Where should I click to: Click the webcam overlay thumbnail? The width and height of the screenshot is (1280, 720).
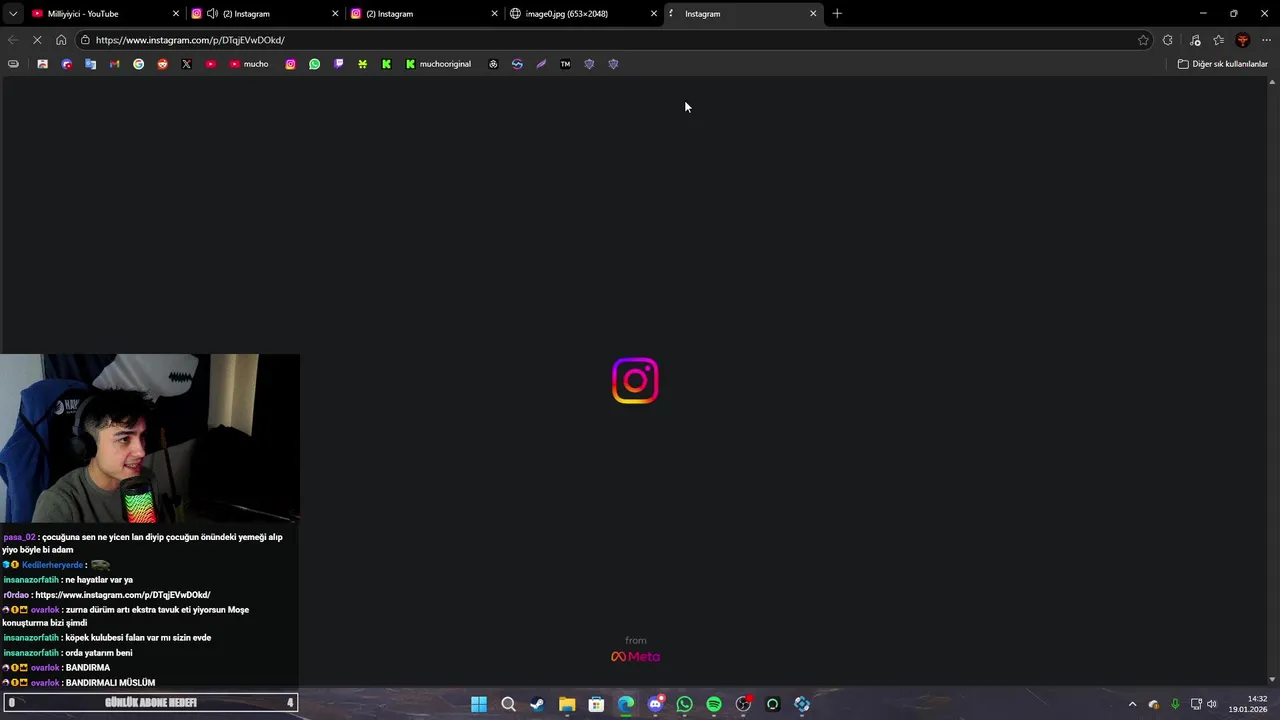(150, 438)
